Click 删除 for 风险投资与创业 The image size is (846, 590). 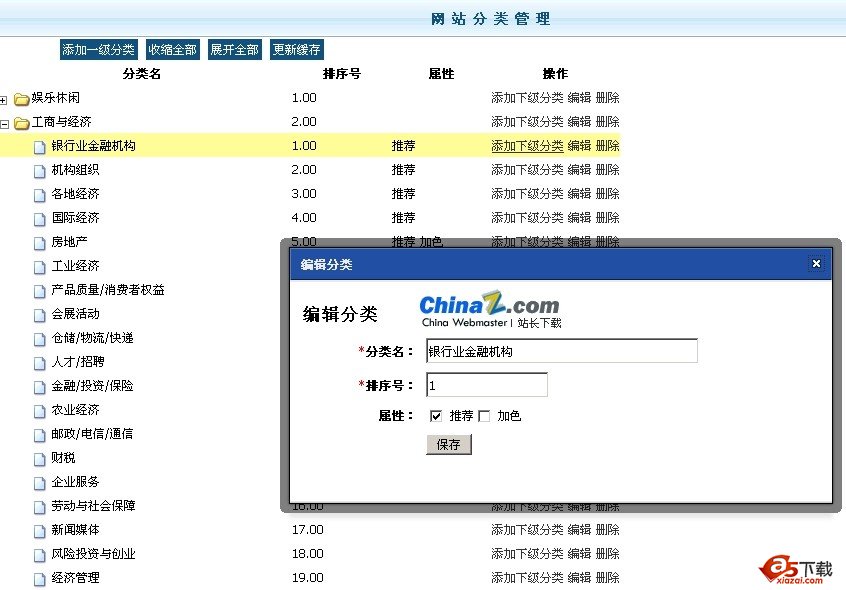608,554
